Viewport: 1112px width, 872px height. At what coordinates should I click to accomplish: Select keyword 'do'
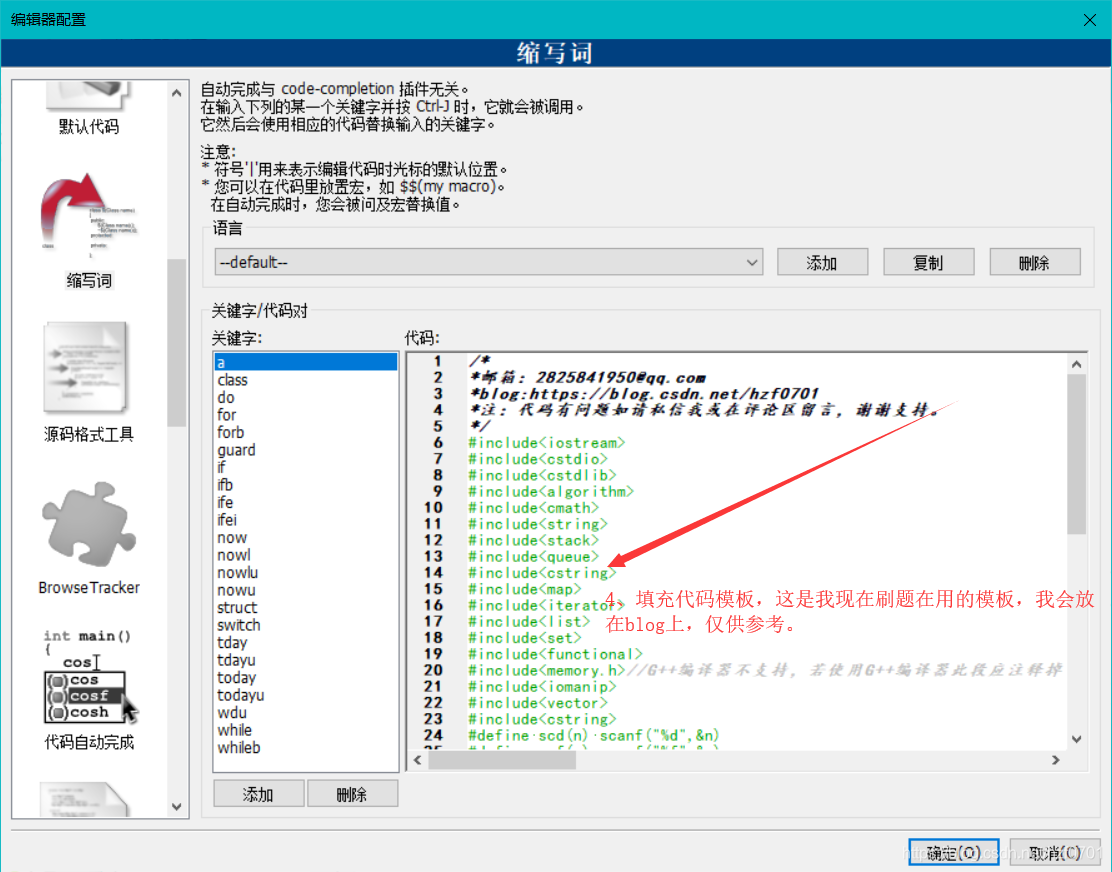(x=306, y=398)
